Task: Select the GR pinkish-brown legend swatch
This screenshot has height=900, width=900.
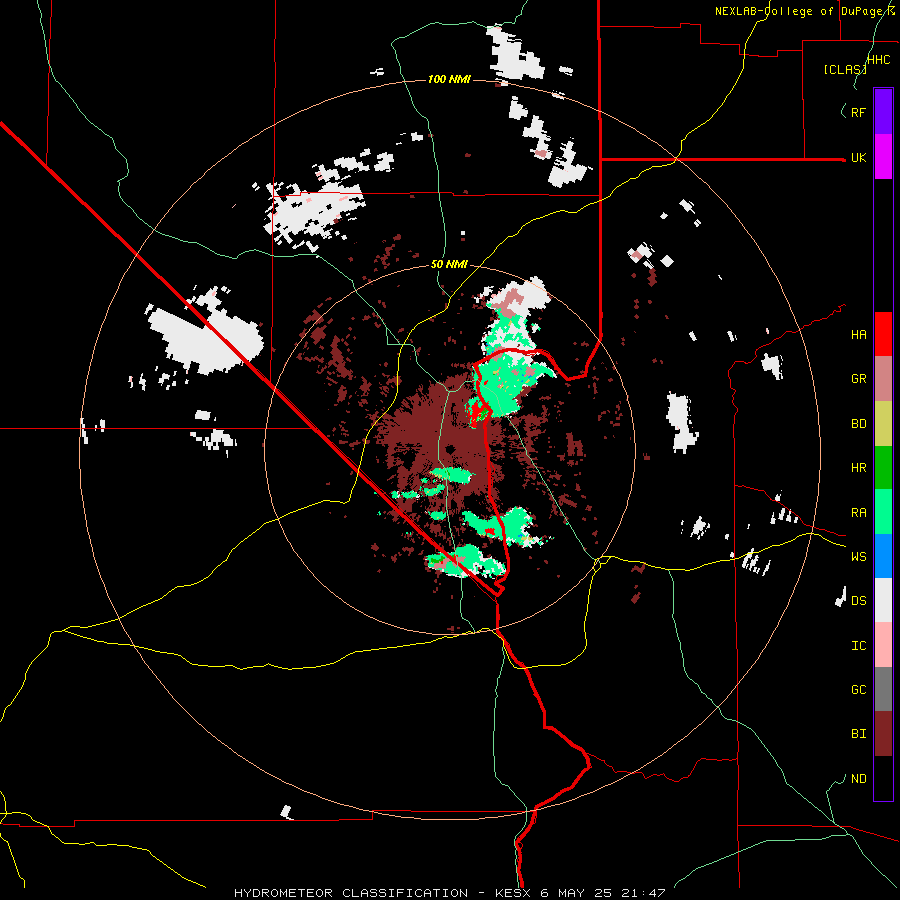Action: 883,379
